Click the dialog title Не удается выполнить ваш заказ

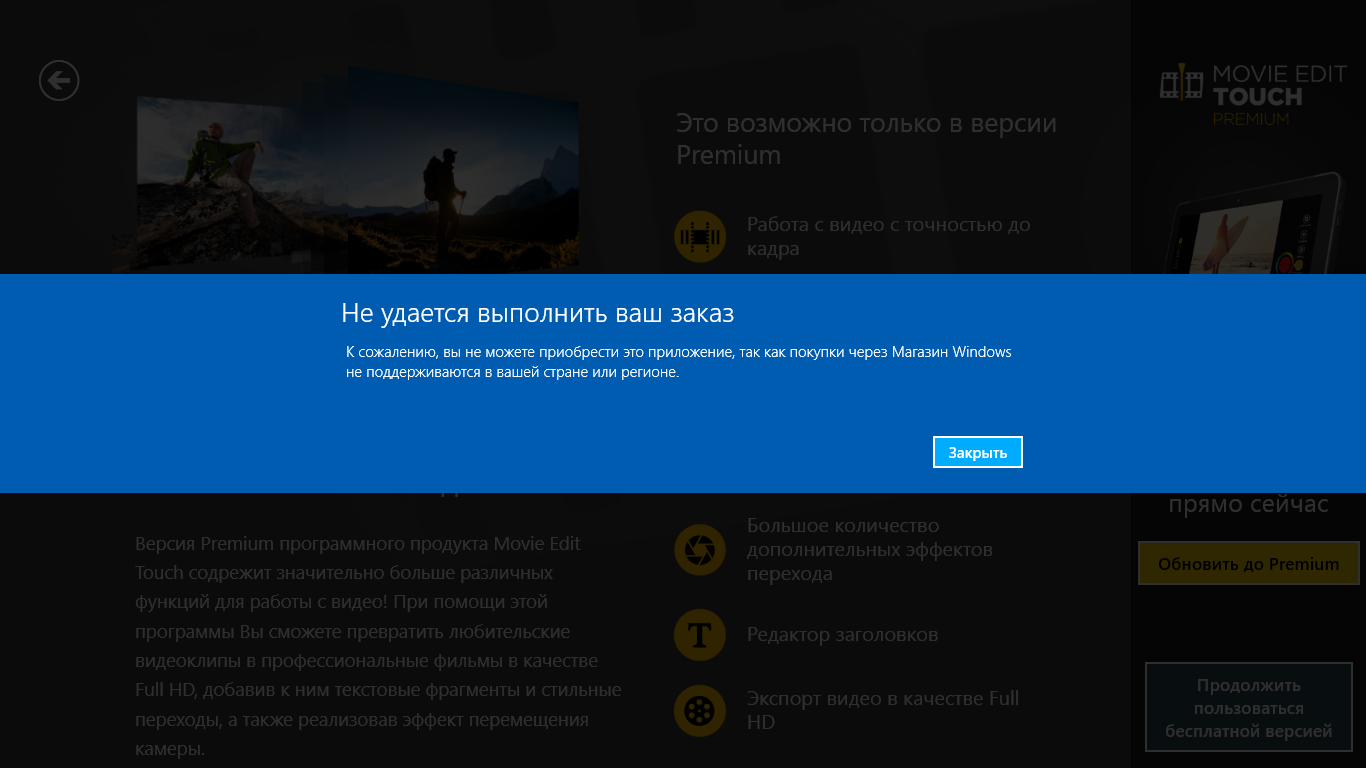[538, 313]
